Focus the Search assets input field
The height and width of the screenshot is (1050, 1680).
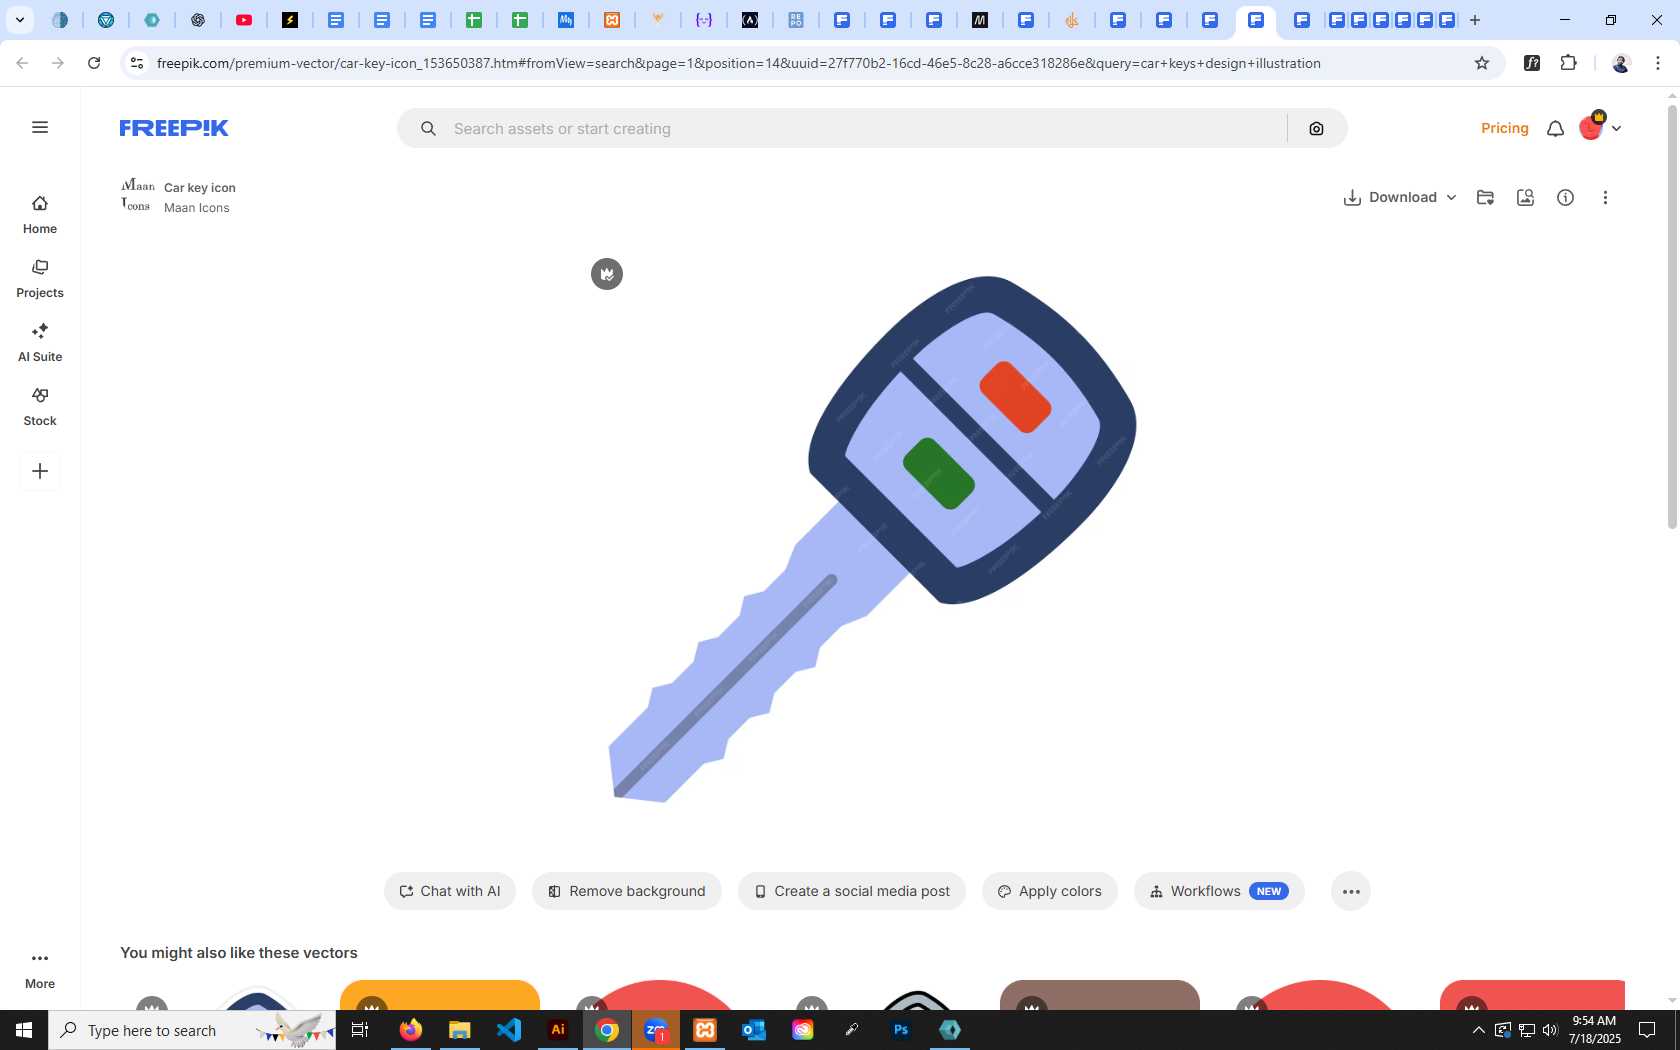[862, 128]
